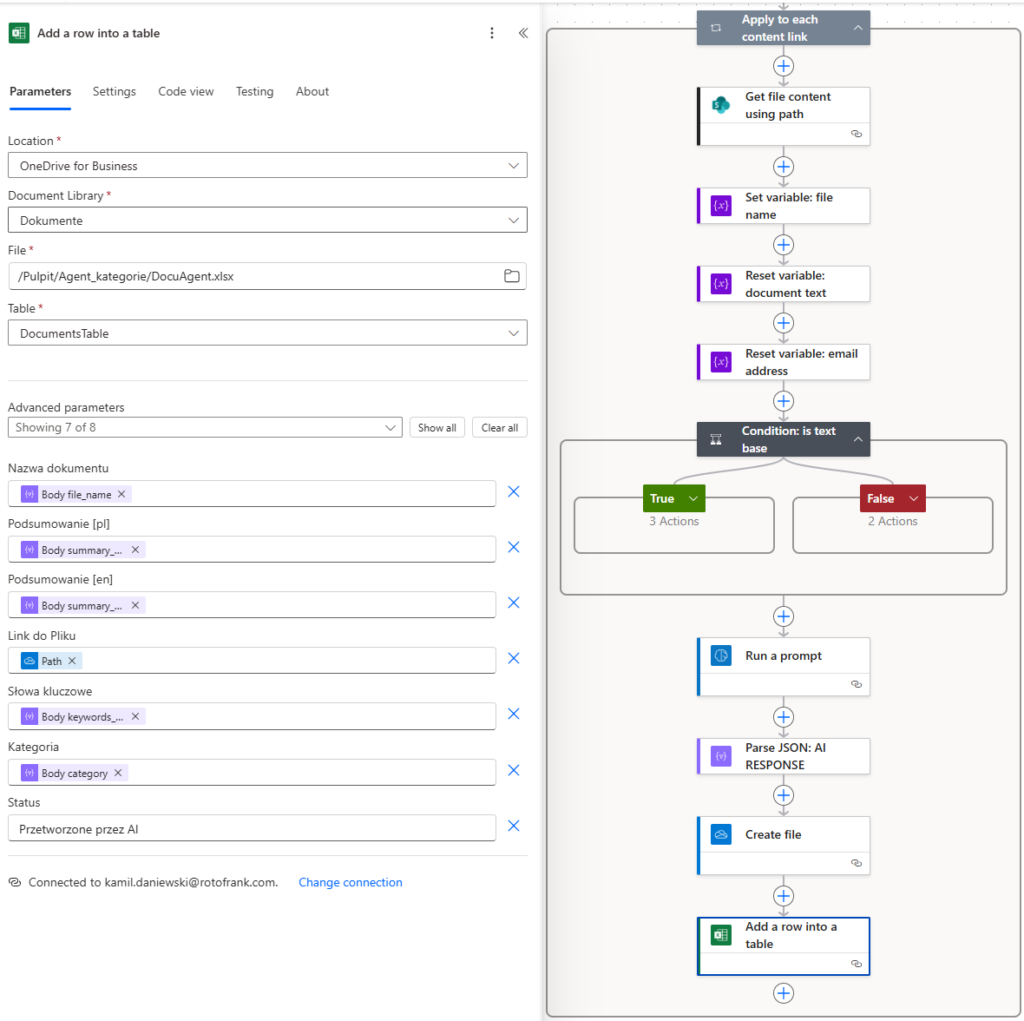Image resolution: width=1024 pixels, height=1021 pixels.
Task: Click the OneDrive icon on Create file
Action: pos(721,834)
